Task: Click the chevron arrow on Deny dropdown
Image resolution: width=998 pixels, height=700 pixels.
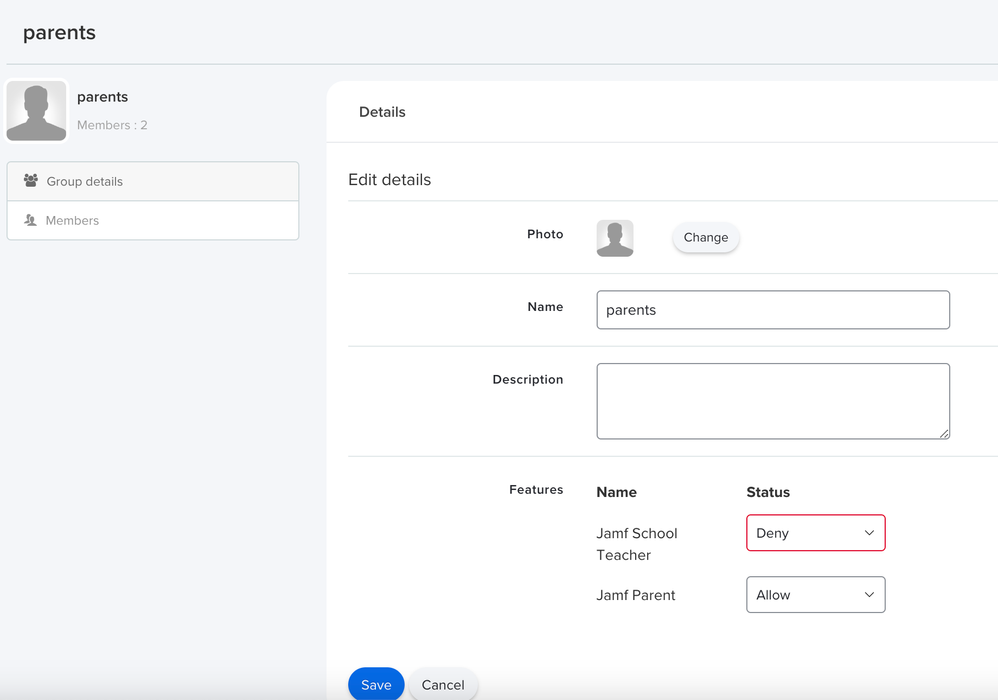Action: tap(869, 533)
